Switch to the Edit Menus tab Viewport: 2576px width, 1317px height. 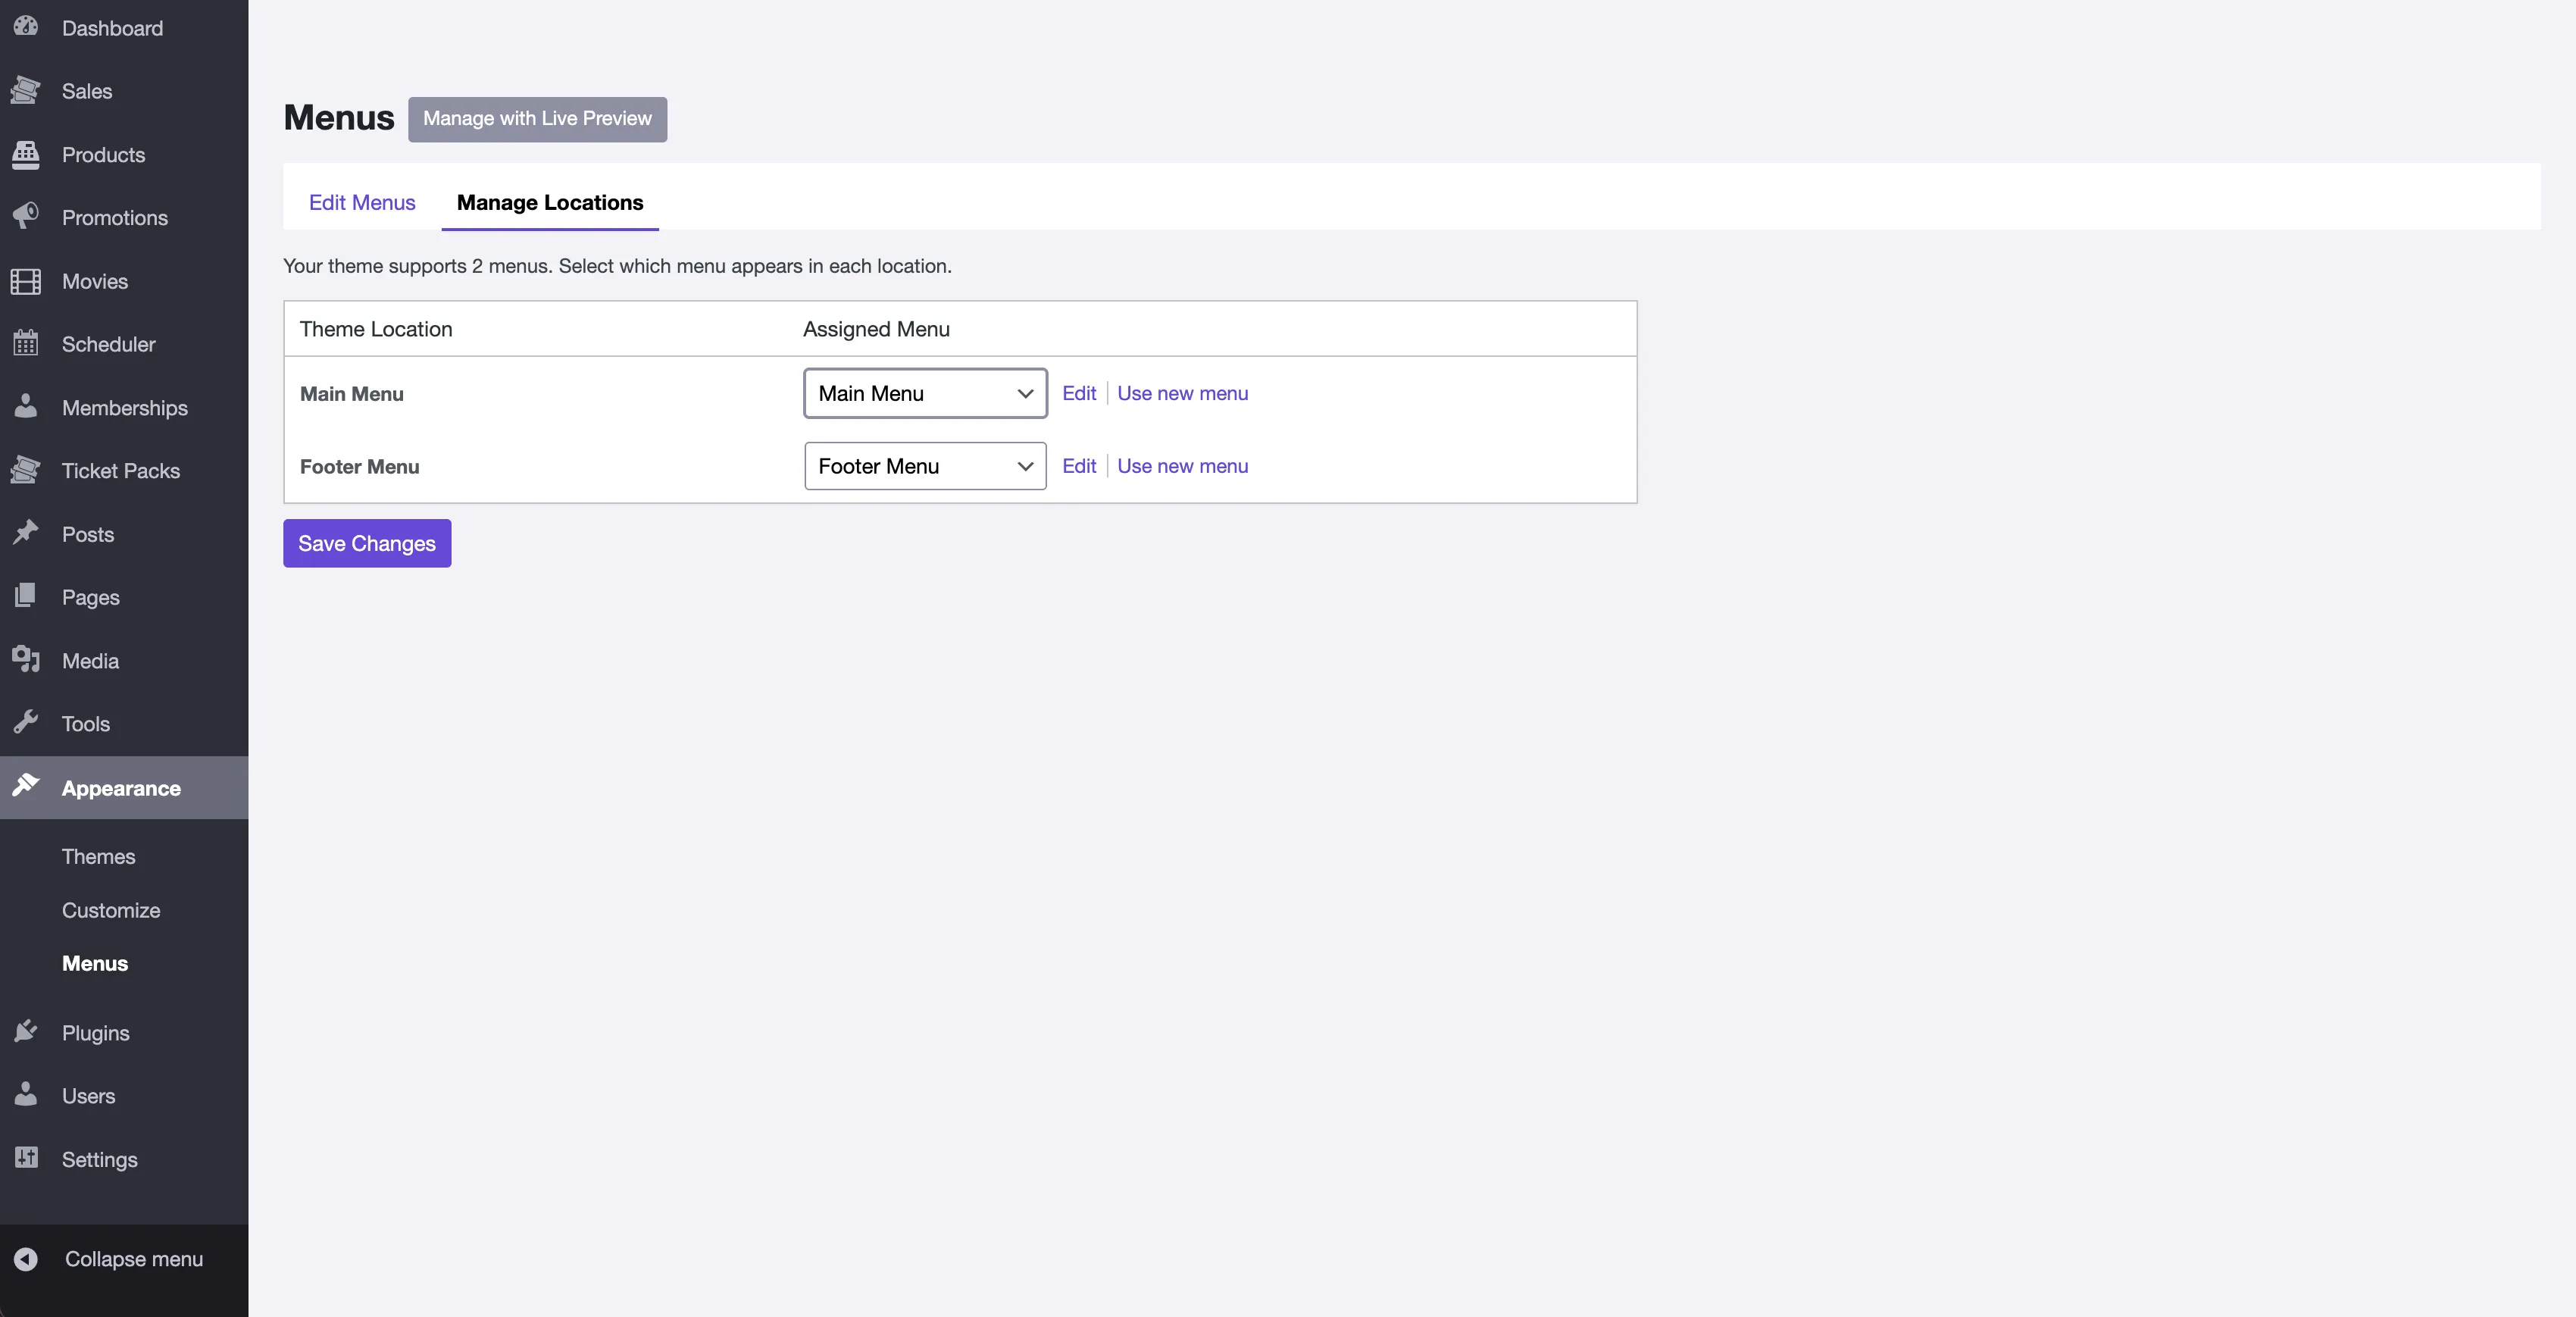click(x=362, y=202)
